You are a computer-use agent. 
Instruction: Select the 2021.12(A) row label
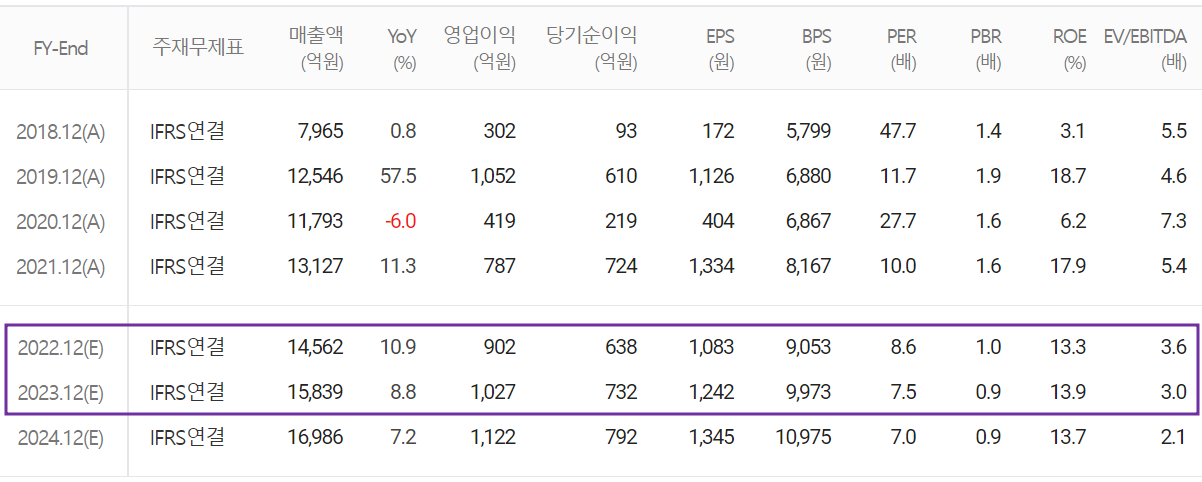pyautogui.click(x=61, y=267)
